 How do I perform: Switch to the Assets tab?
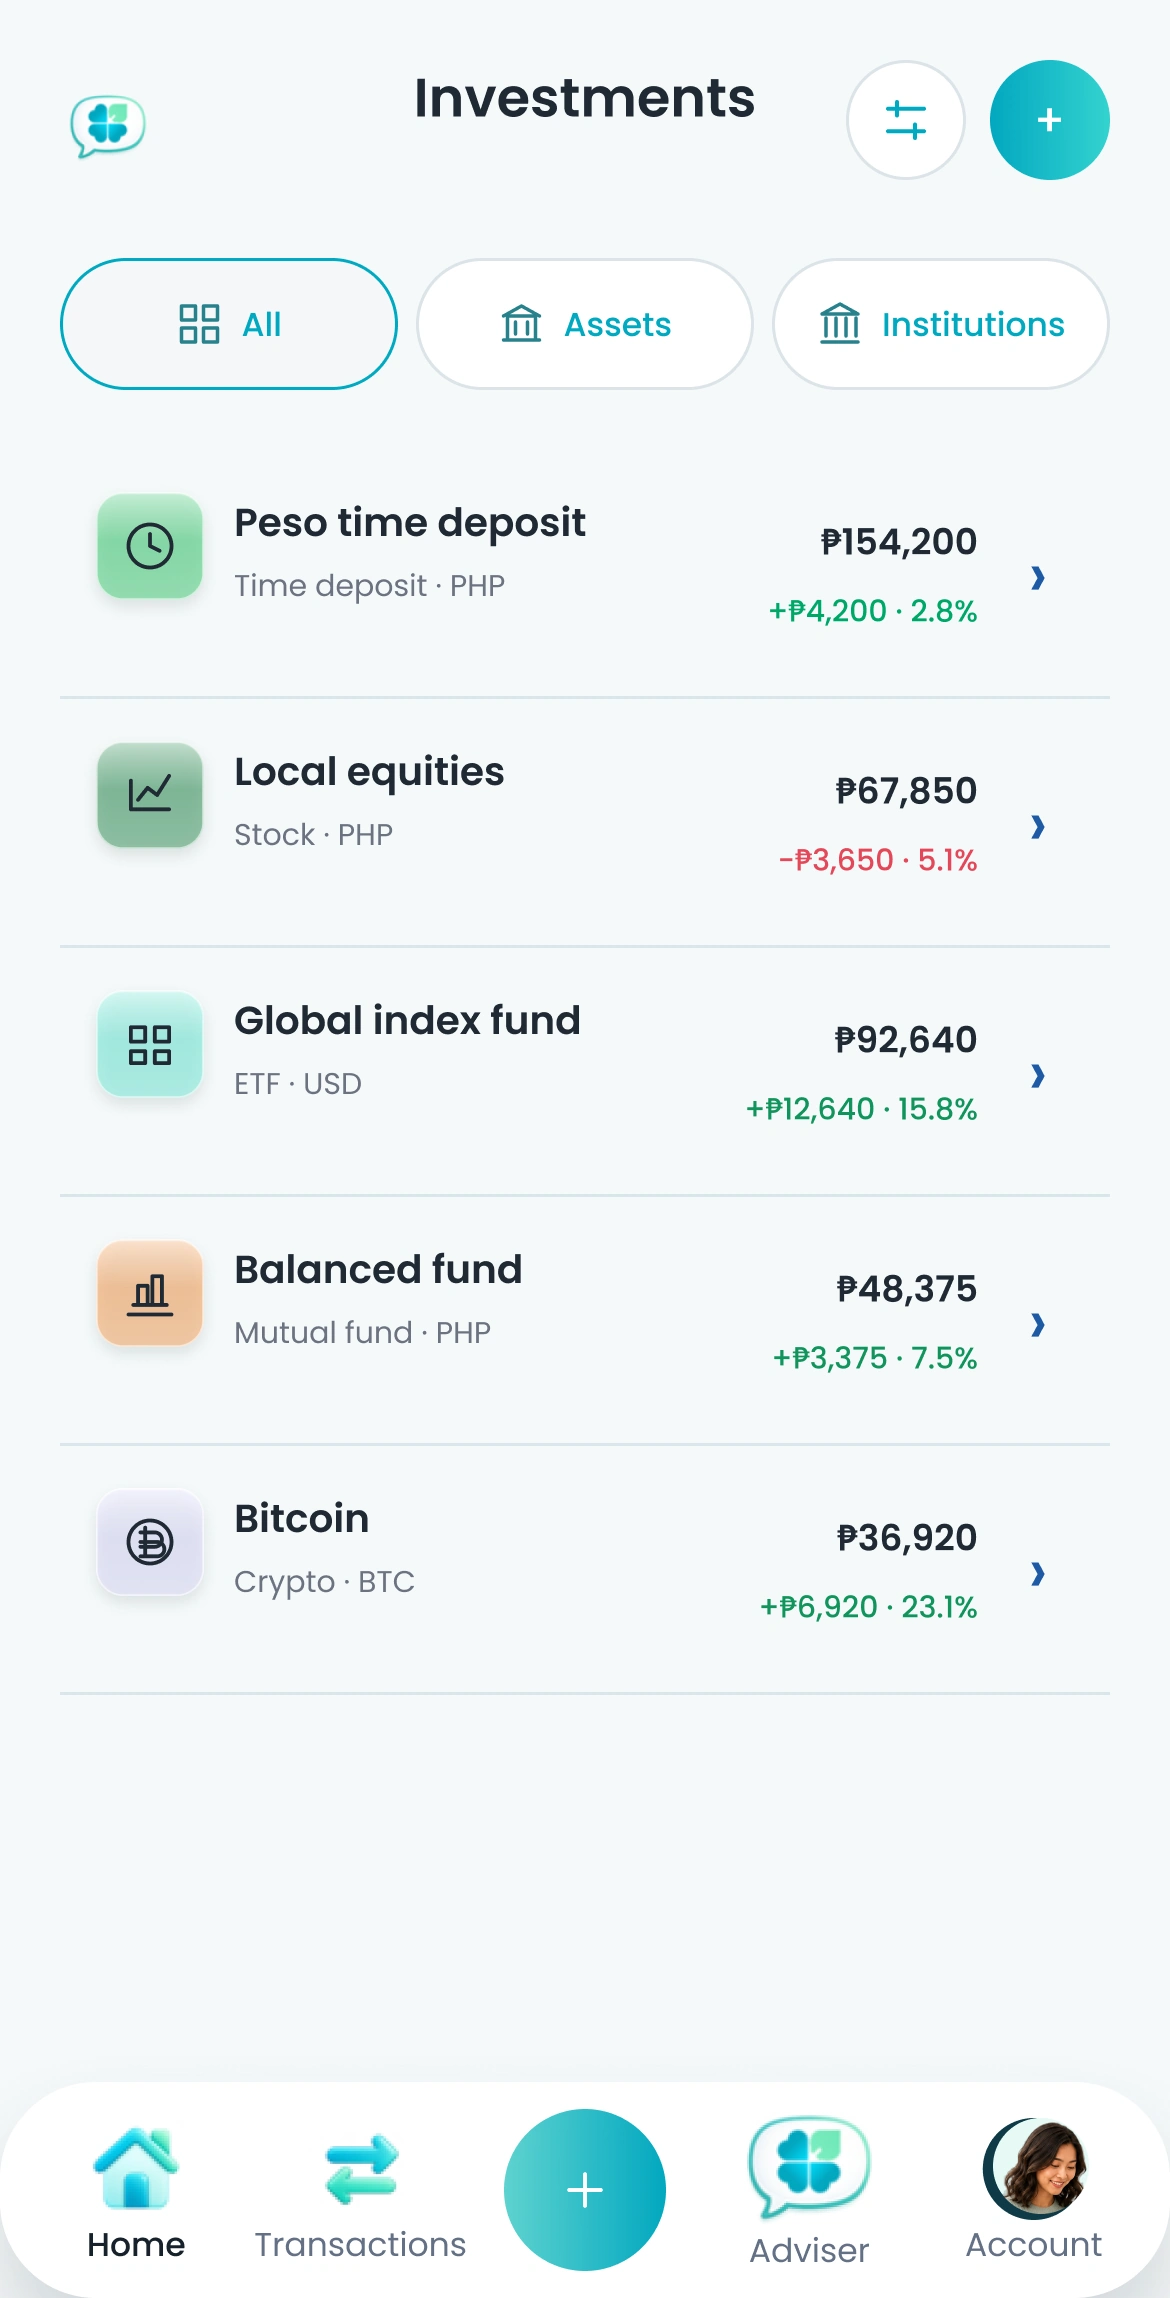click(x=585, y=324)
